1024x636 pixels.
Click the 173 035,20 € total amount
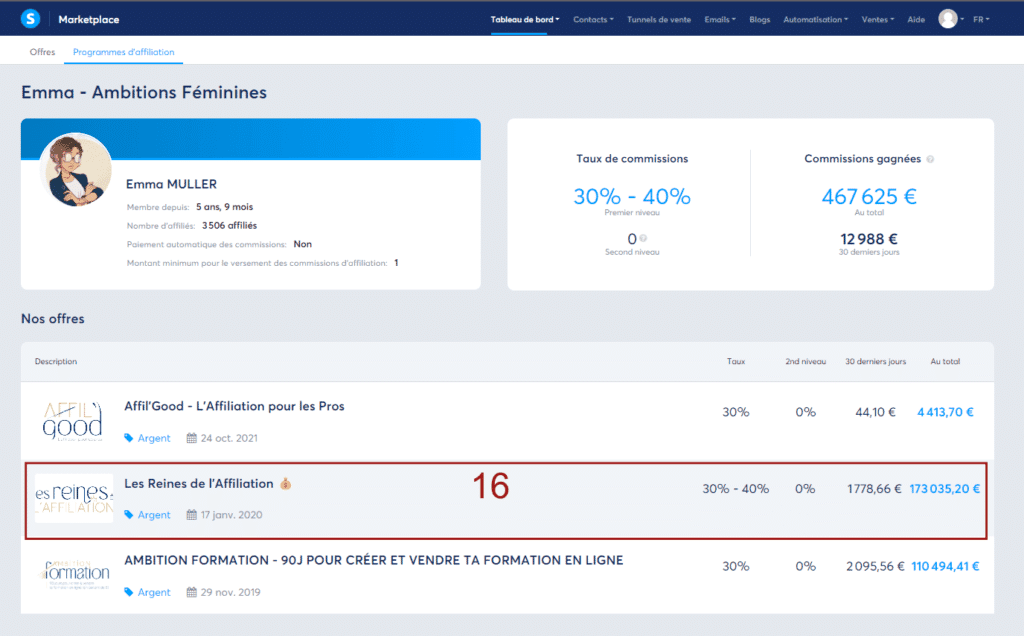944,488
